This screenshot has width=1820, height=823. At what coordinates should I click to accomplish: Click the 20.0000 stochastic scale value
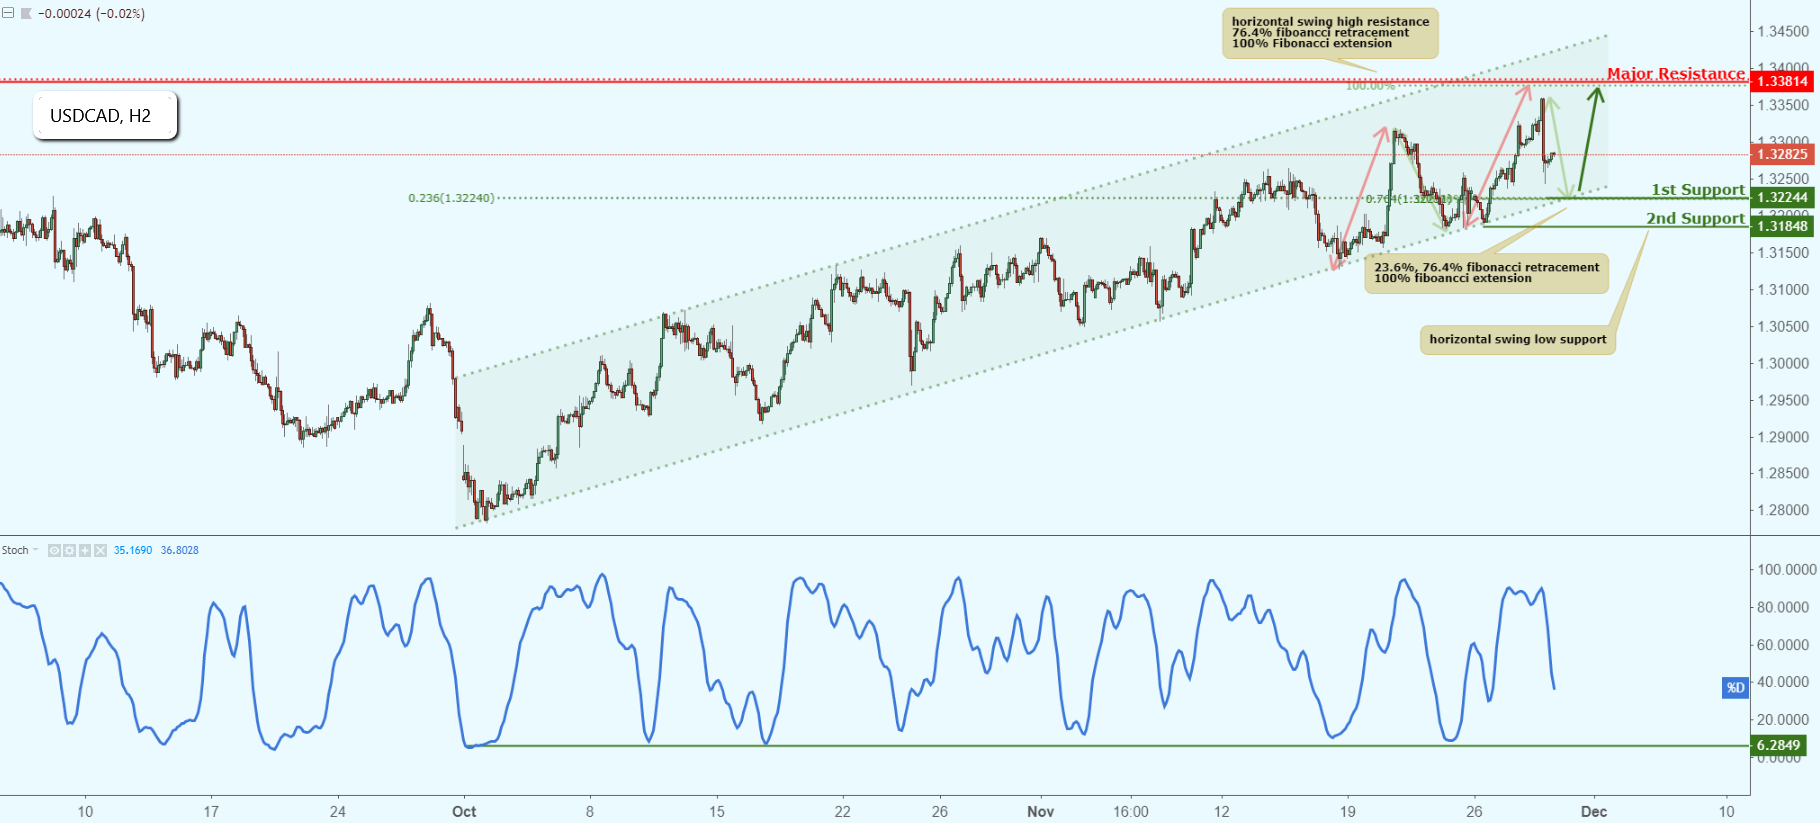(1783, 719)
